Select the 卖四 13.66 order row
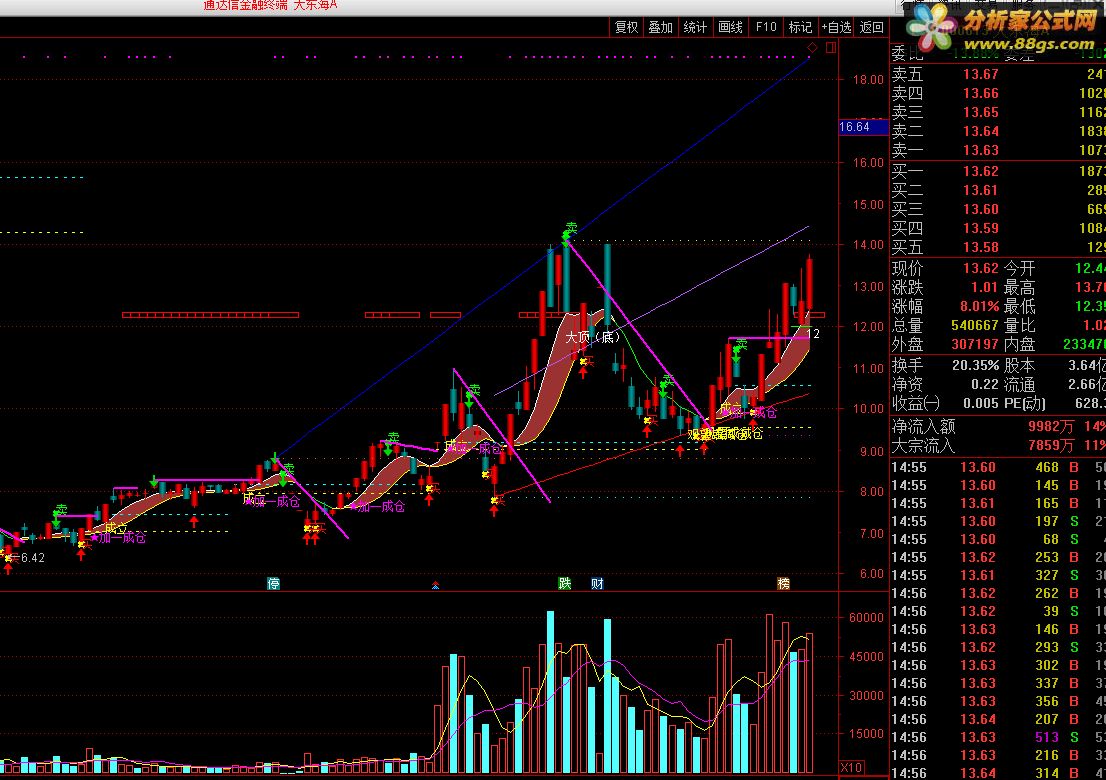This screenshot has height=780, width=1106. pos(998,93)
